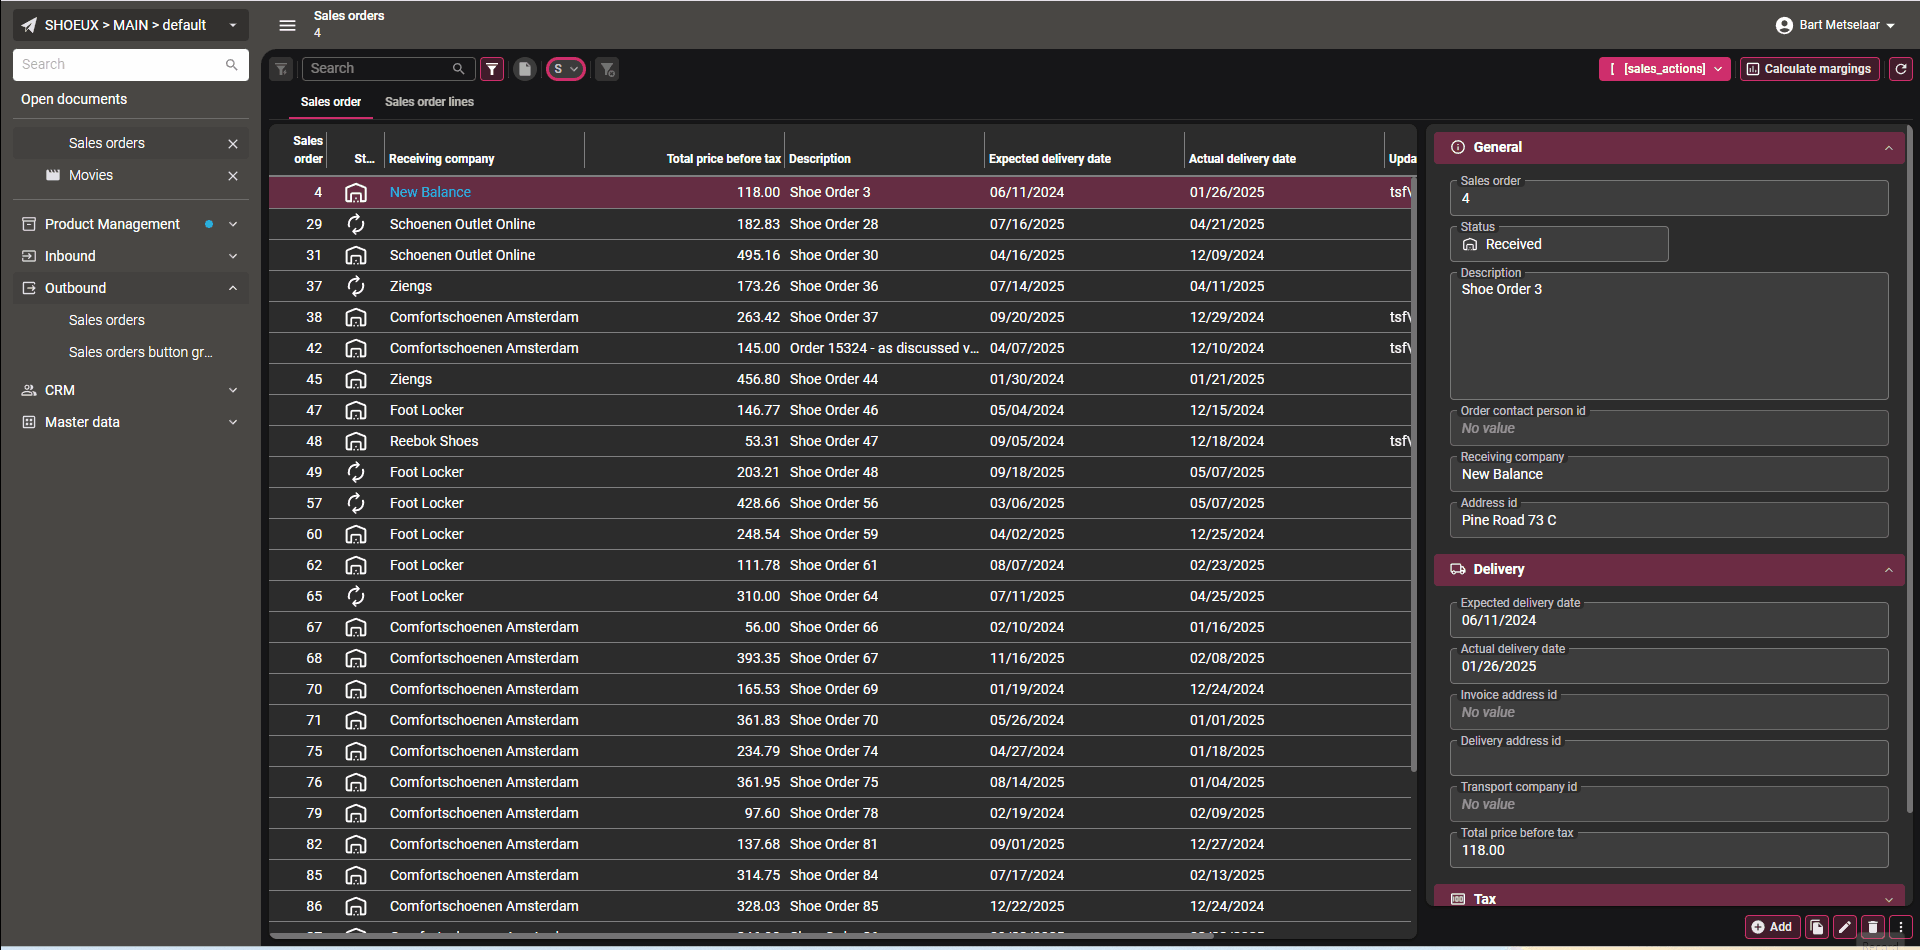The height and width of the screenshot is (950, 1920).
Task: Click the trash delete icon
Action: [1873, 927]
